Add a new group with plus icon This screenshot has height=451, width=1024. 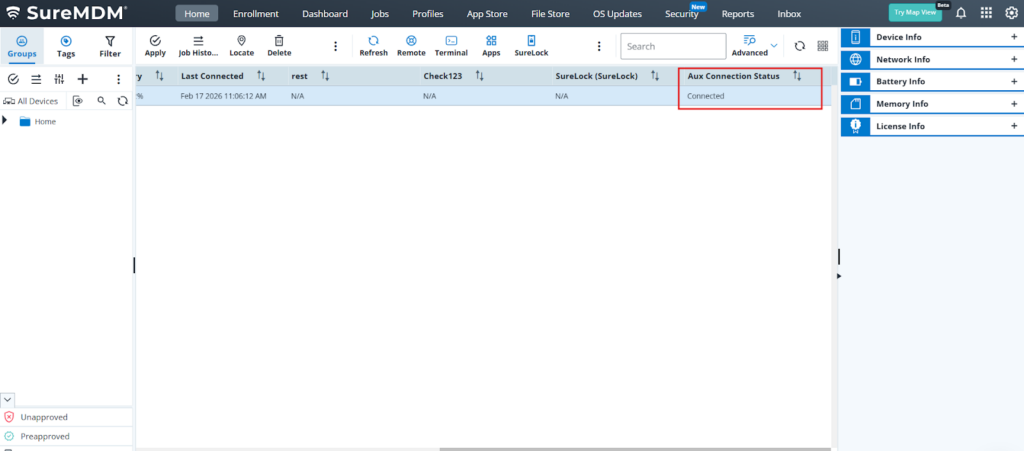pos(83,79)
